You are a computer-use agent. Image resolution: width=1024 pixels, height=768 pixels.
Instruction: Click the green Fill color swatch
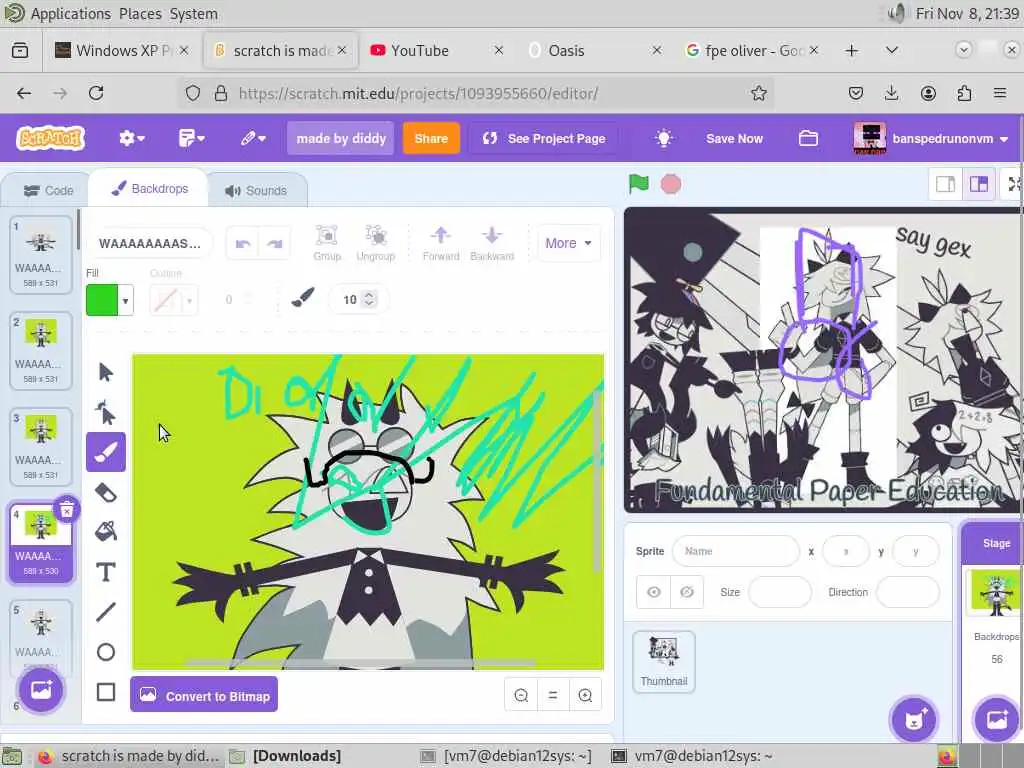click(102, 300)
